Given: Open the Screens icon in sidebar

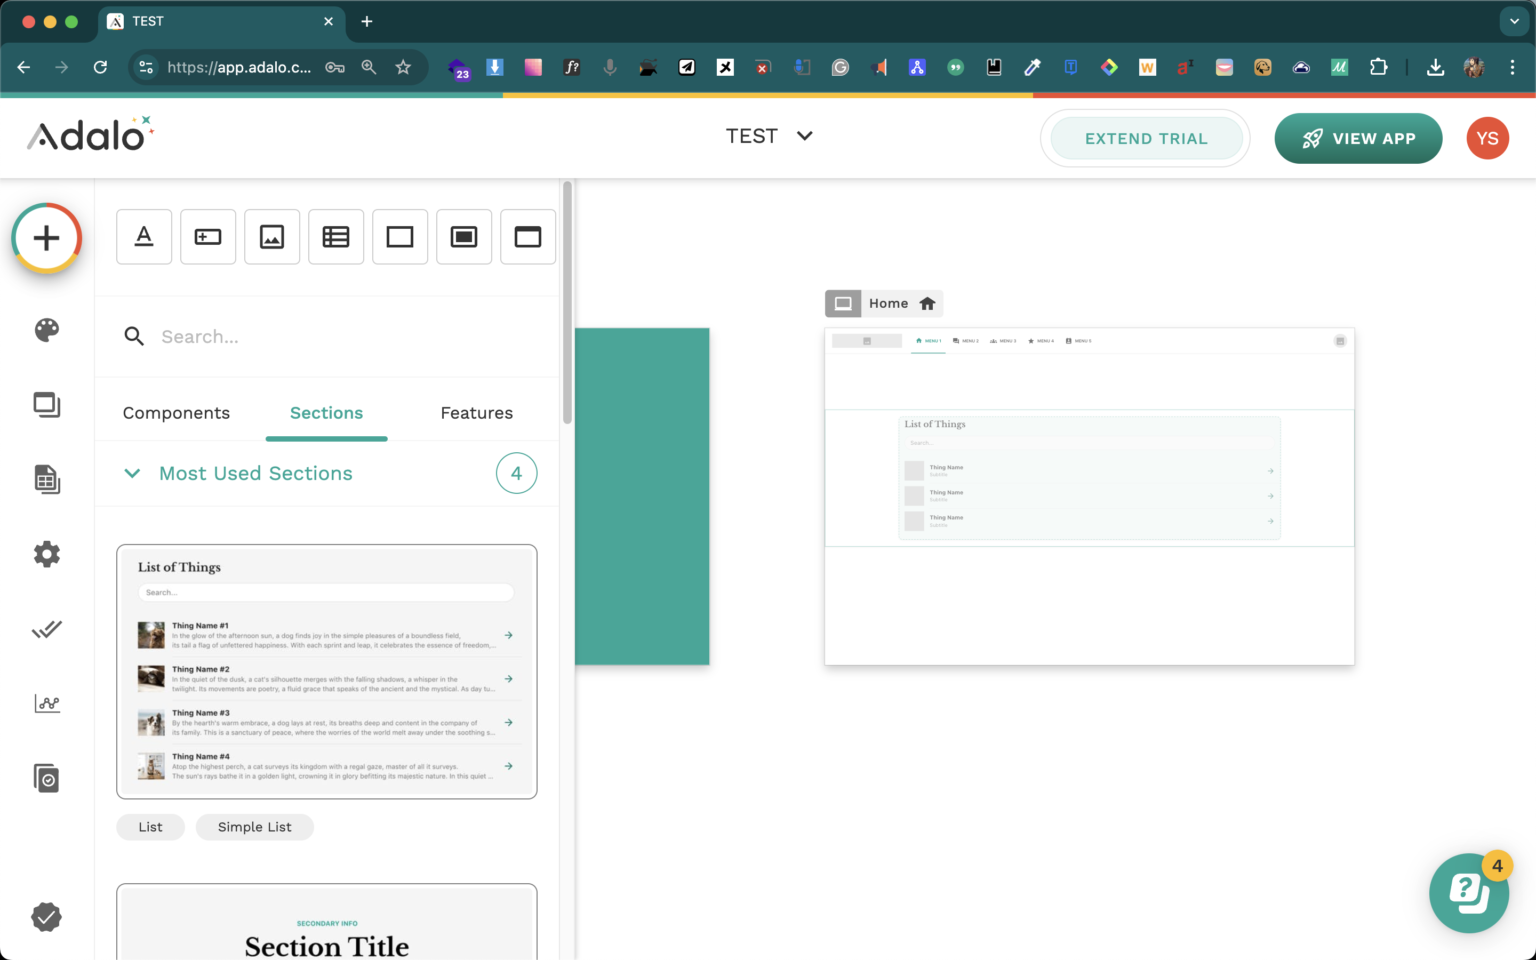Looking at the screenshot, I should tap(46, 405).
